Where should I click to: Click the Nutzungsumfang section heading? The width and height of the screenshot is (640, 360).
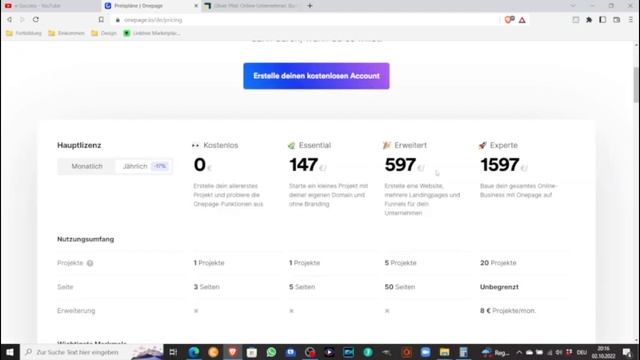click(x=85, y=239)
